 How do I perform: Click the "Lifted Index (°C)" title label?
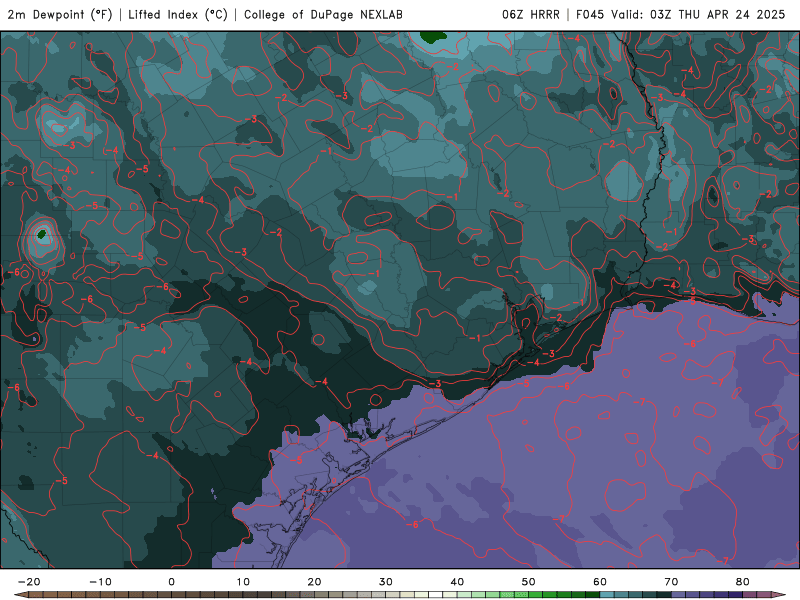[178, 15]
